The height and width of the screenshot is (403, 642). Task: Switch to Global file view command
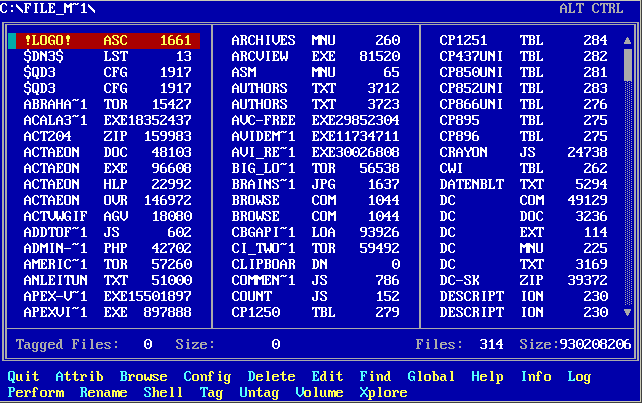tap(431, 377)
